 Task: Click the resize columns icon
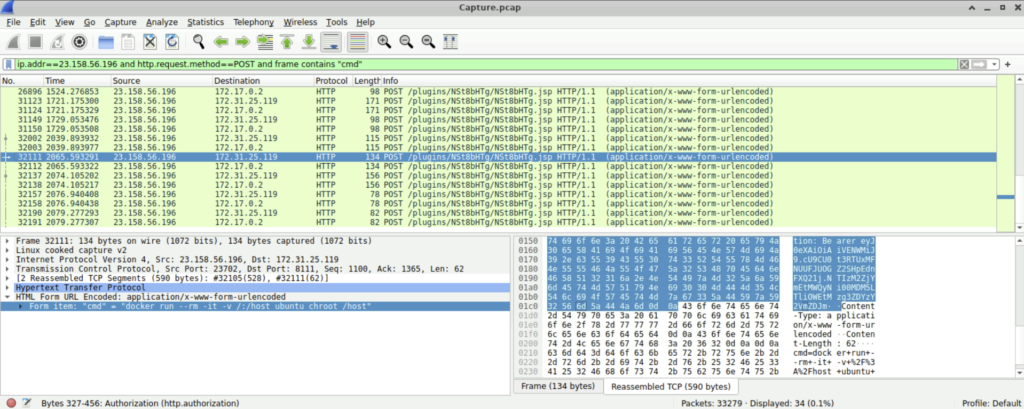(x=452, y=42)
